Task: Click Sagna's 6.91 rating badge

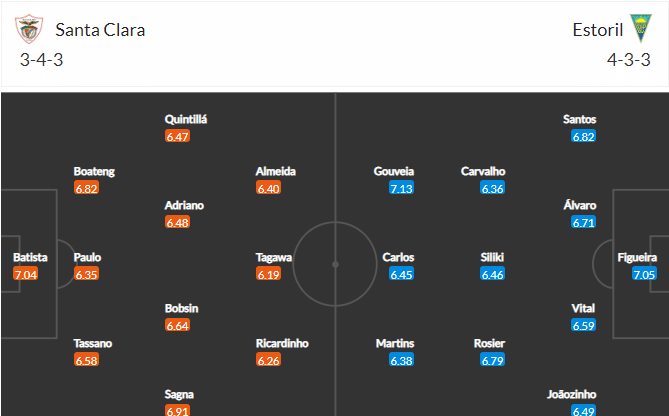Action: point(177,410)
